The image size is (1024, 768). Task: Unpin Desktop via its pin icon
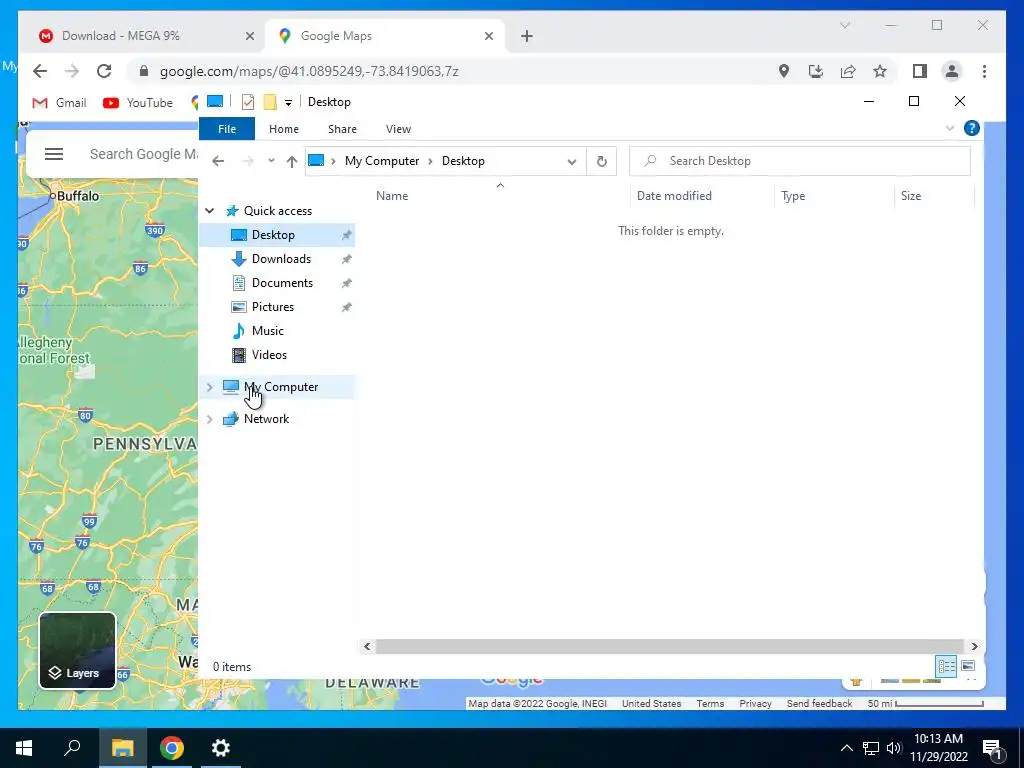tap(346, 235)
